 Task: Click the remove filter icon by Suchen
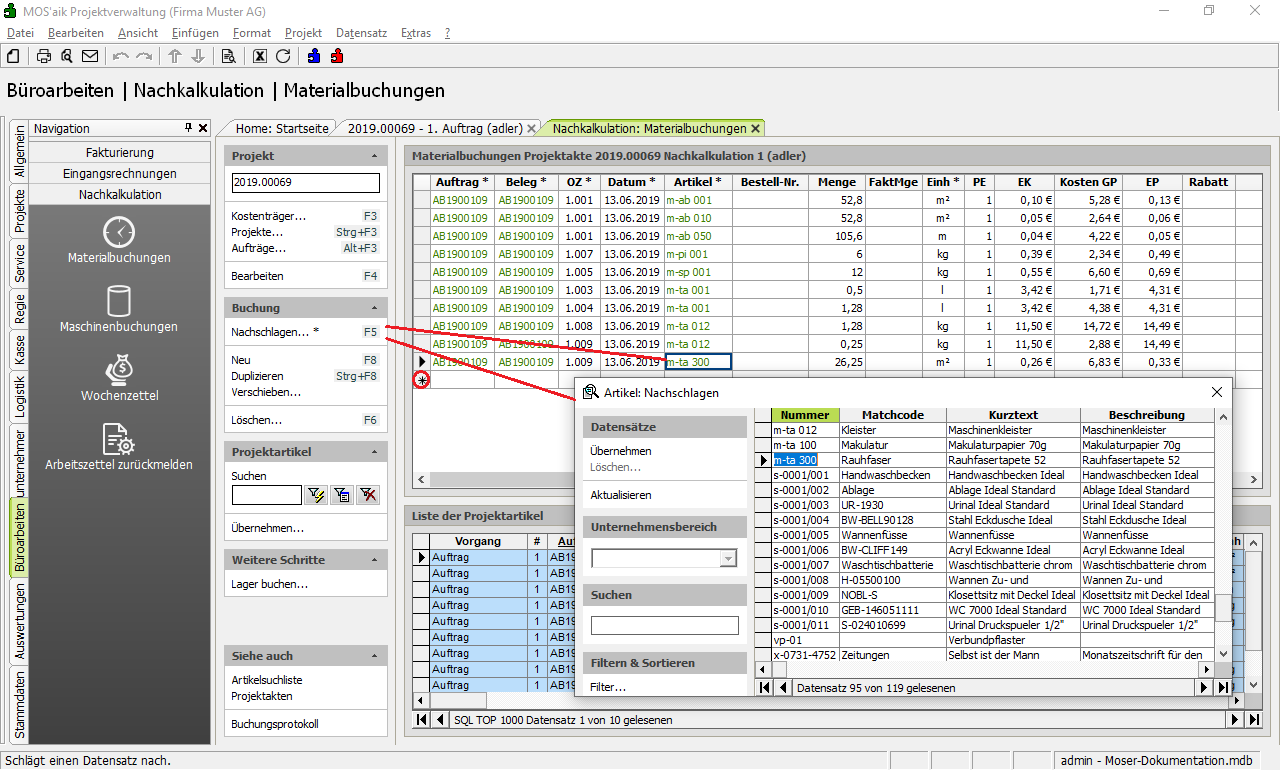pyautogui.click(x=369, y=494)
